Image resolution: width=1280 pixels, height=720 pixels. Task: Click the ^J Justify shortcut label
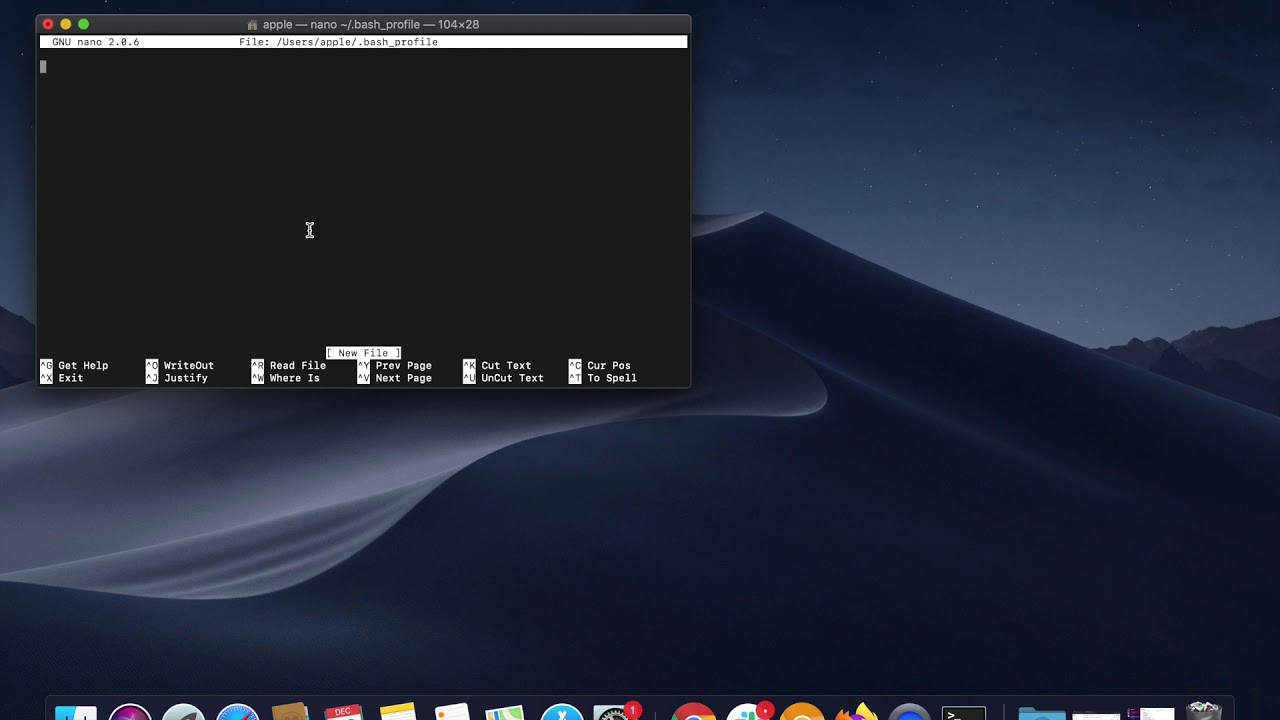pyautogui.click(x=177, y=378)
